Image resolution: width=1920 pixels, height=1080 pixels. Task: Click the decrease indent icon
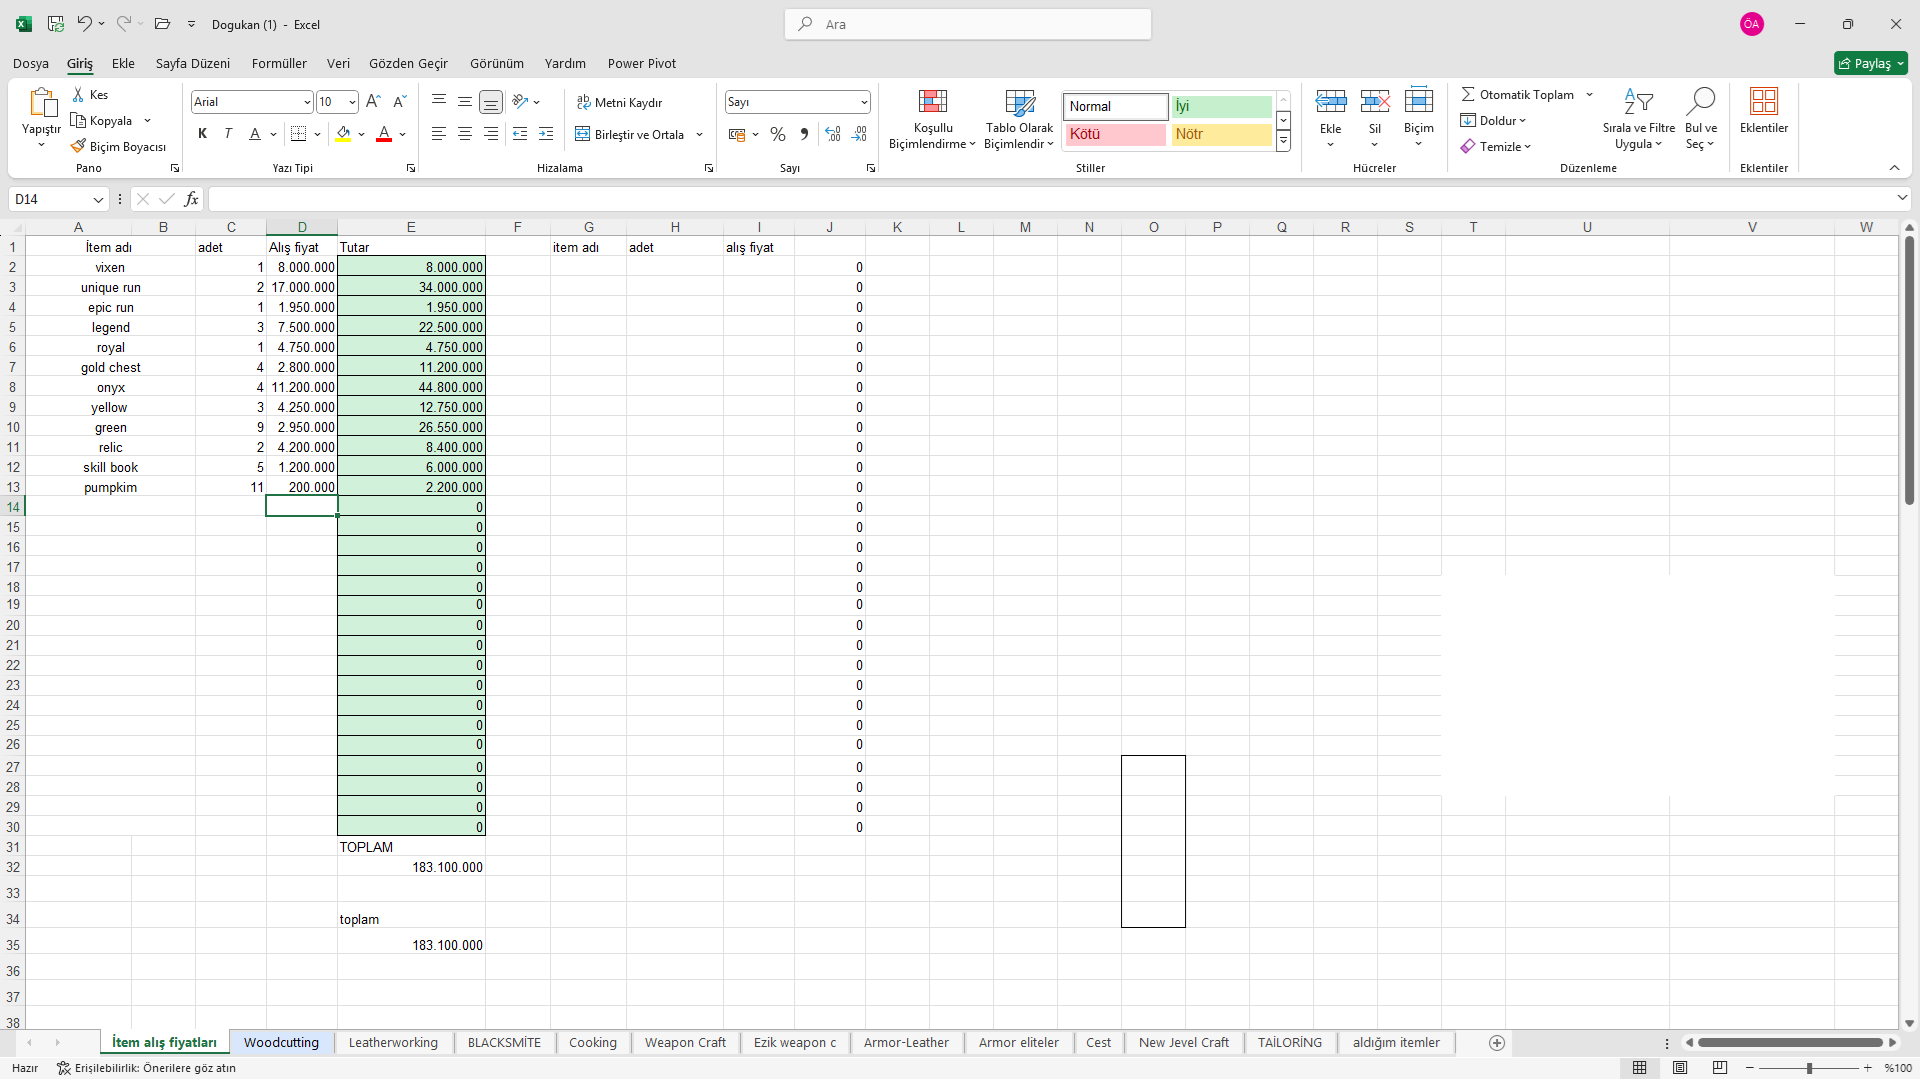pos(520,134)
